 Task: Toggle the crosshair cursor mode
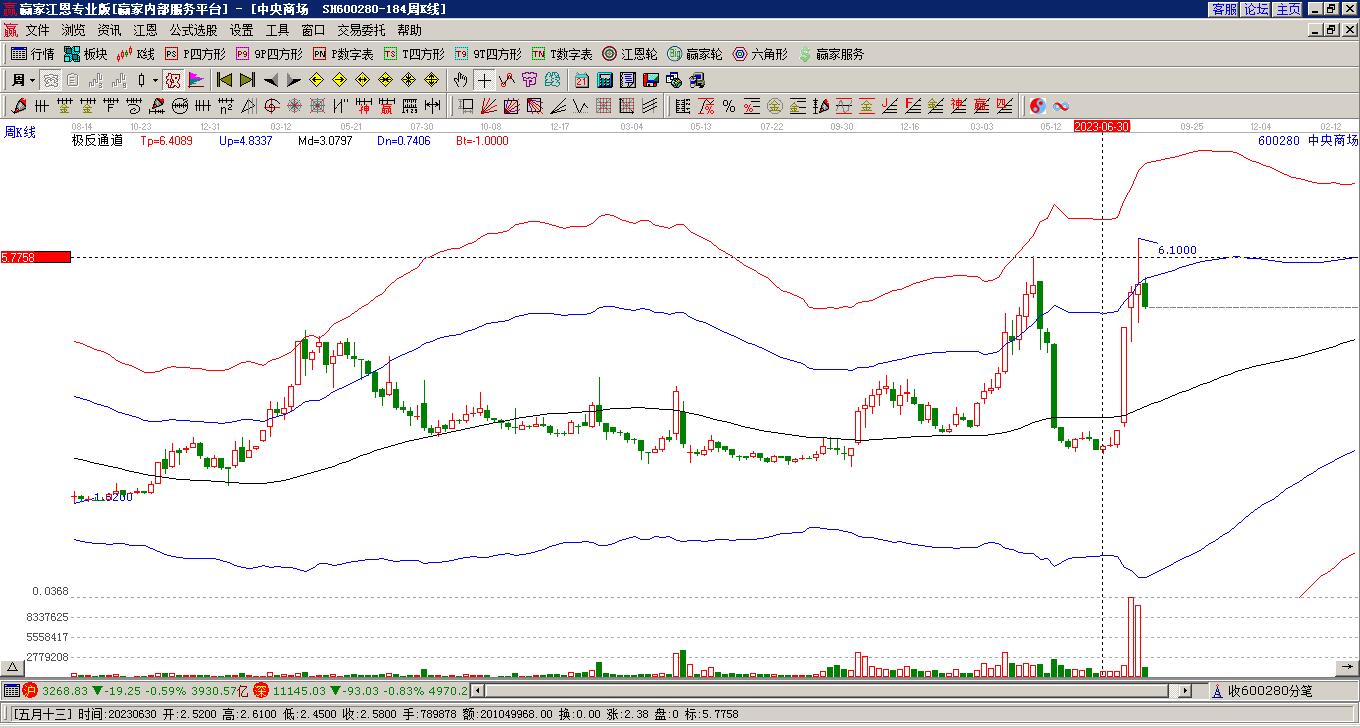coord(484,80)
